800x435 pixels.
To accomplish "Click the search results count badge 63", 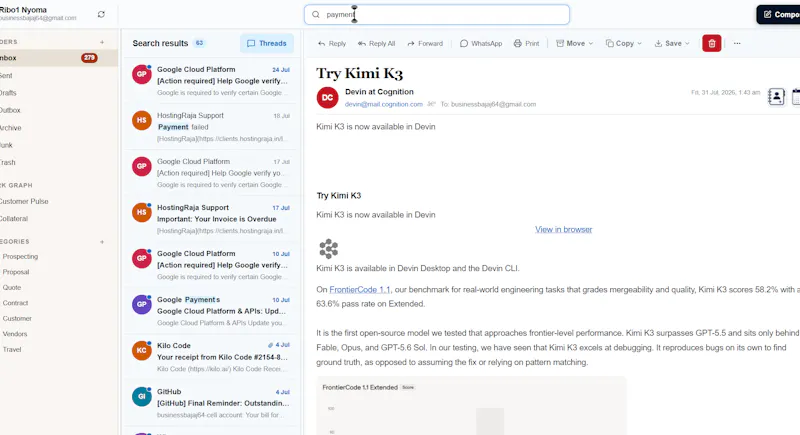I will point(199,43).
